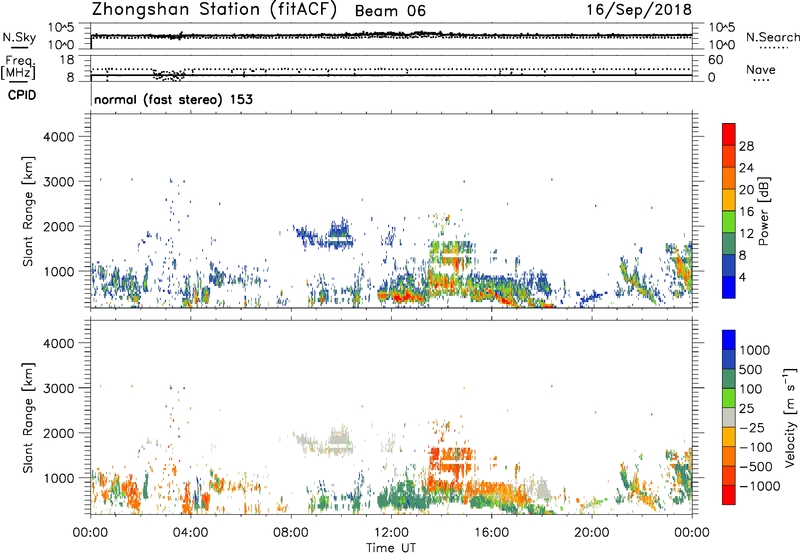800x554 pixels.
Task: Click the title 'Zhongshan Station (fitACF)'
Action: tap(214, 10)
